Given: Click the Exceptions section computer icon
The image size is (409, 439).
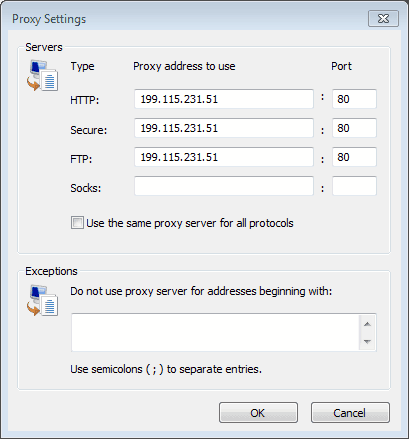Looking at the screenshot, I should tap(42, 300).
